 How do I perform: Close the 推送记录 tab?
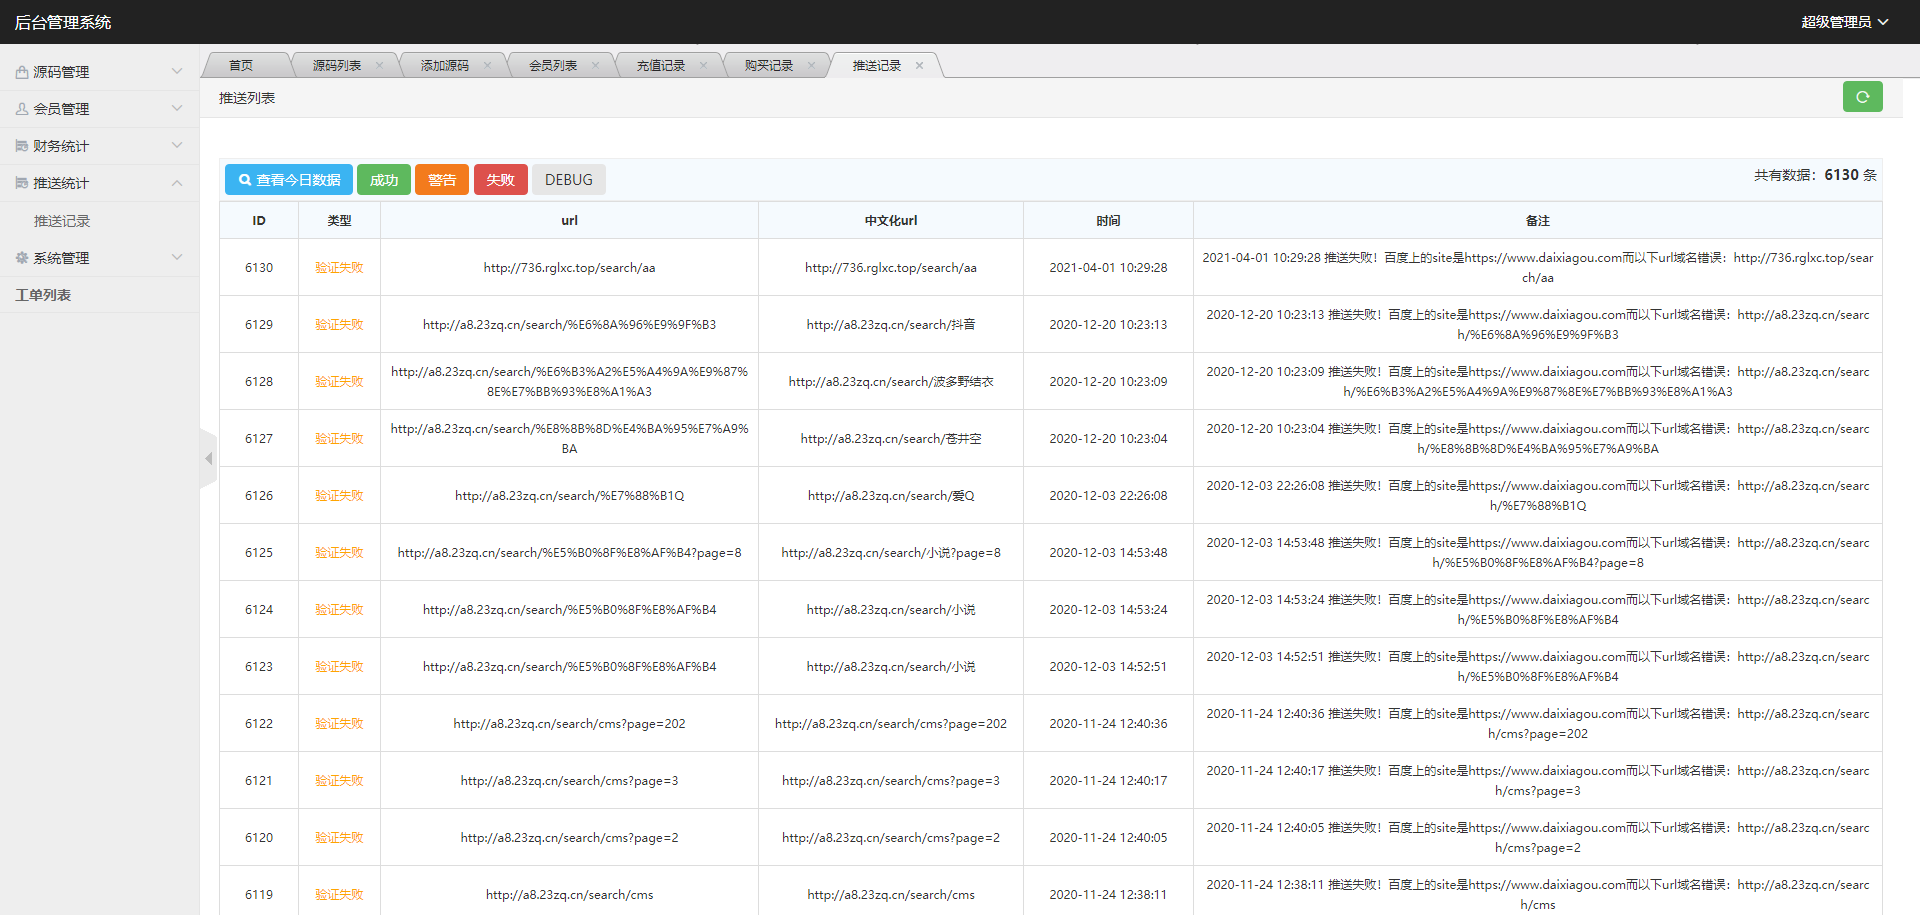click(919, 66)
